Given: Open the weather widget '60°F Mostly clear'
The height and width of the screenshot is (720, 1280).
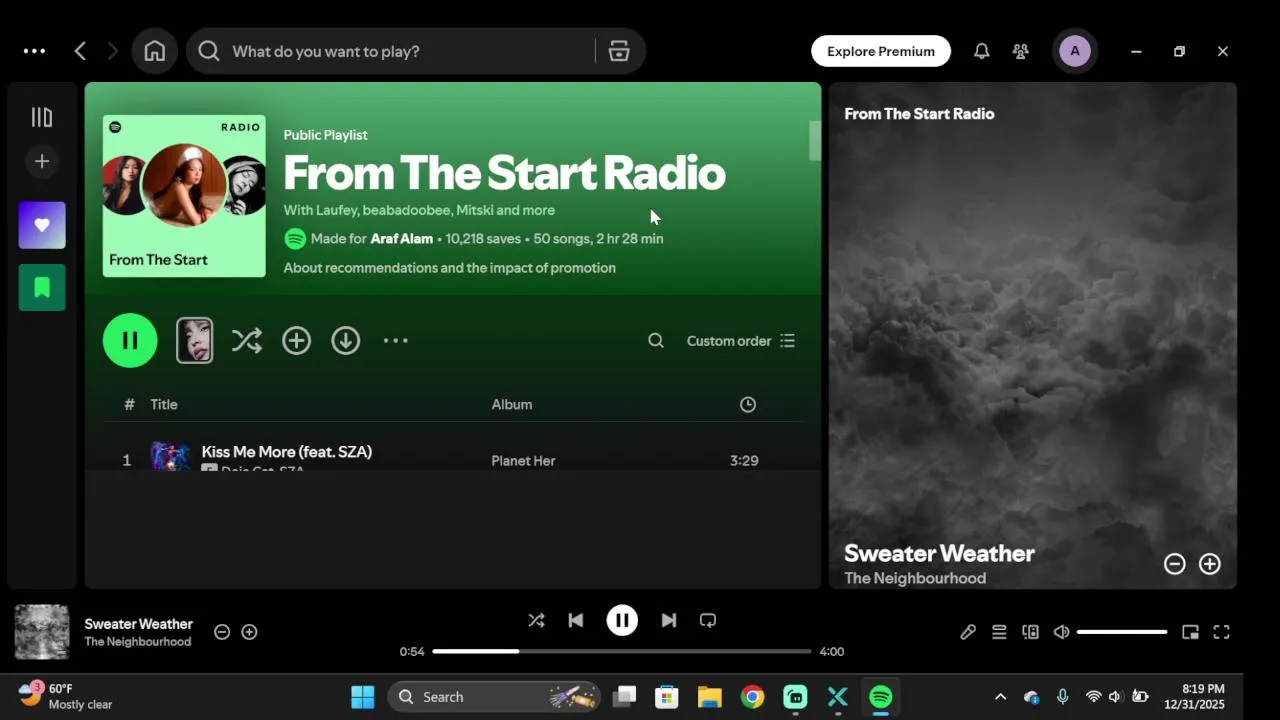Looking at the screenshot, I should pyautogui.click(x=66, y=696).
